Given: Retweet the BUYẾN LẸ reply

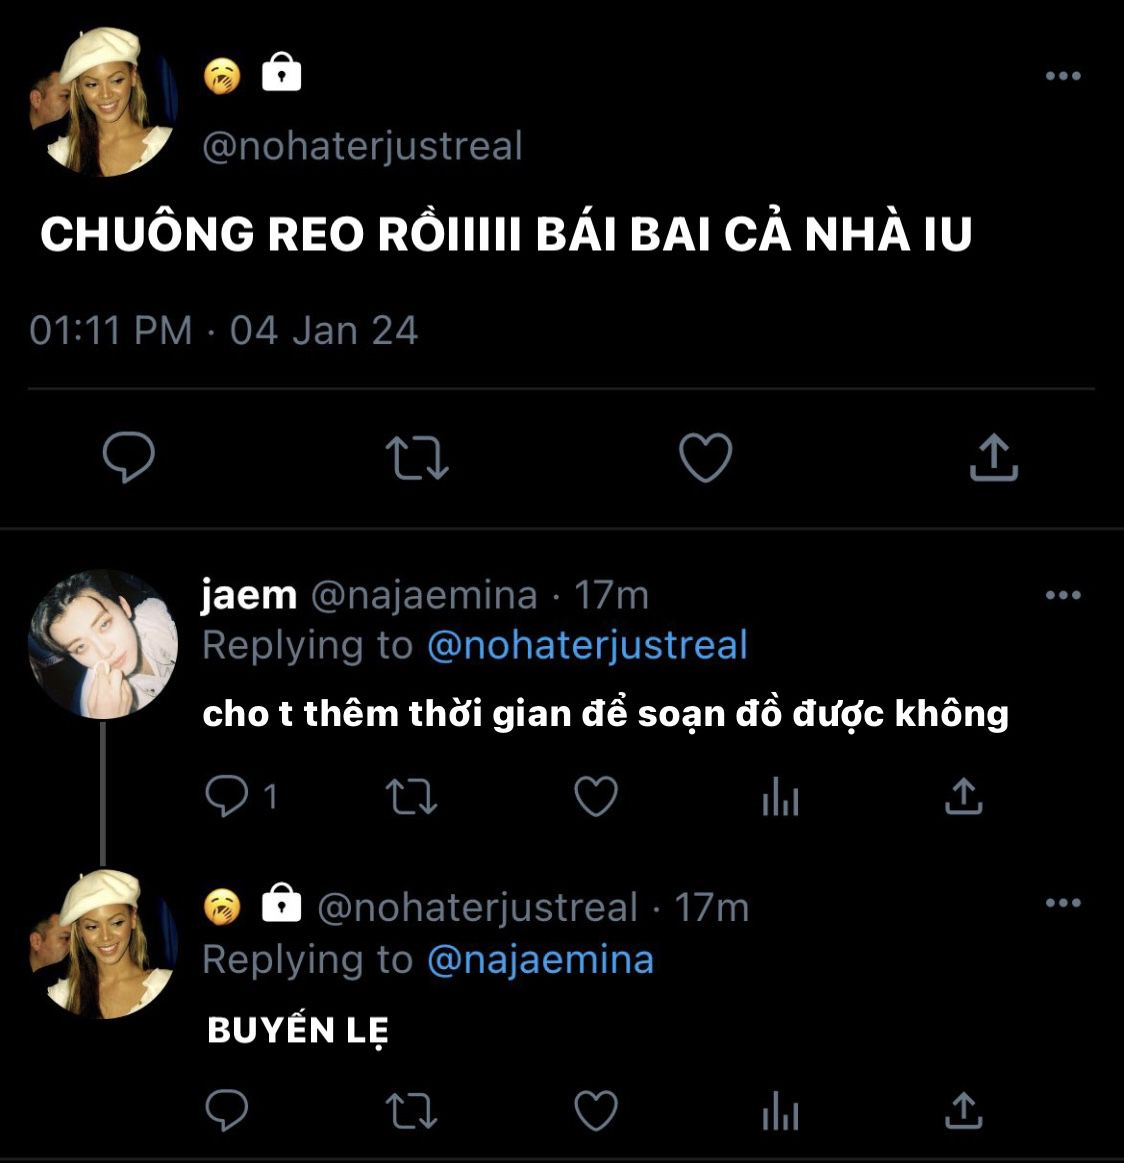Looking at the screenshot, I should tap(412, 1110).
